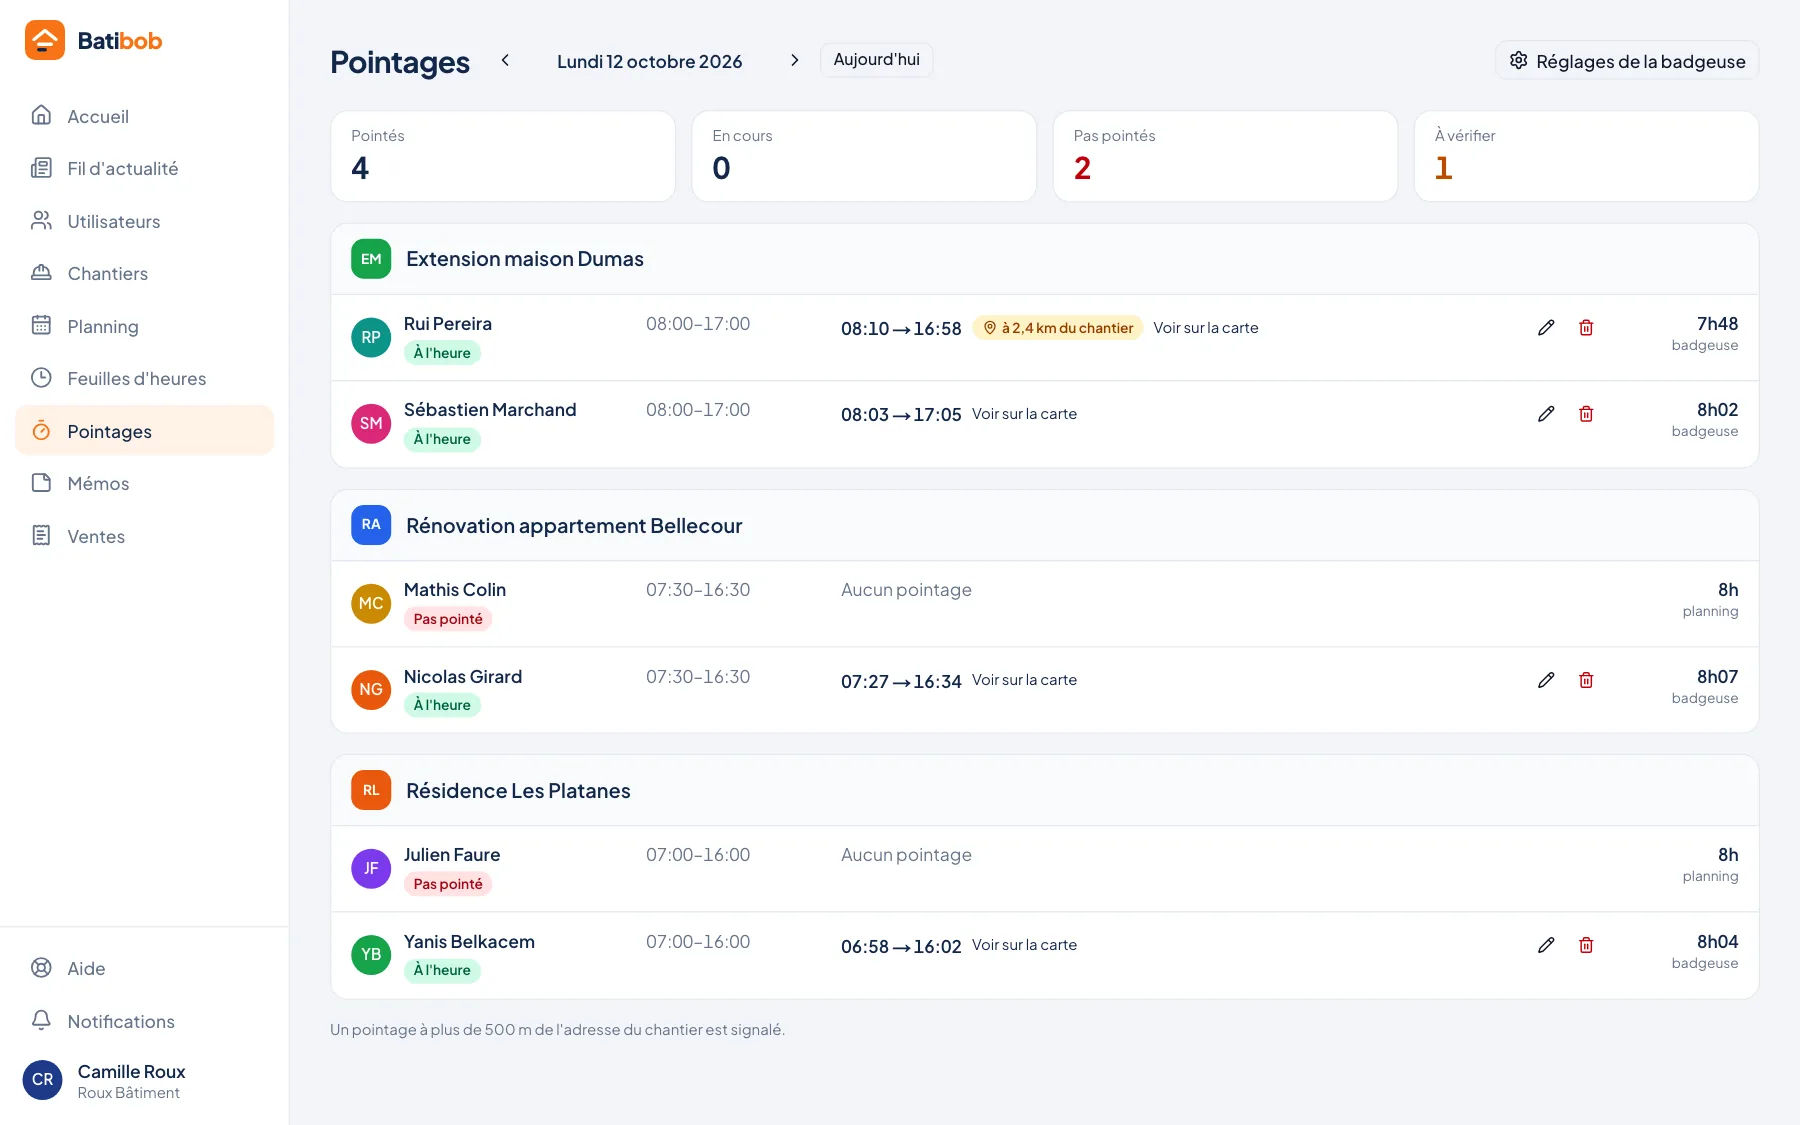The width and height of the screenshot is (1800, 1125).
Task: Open Notifications in the sidebar
Action: pos(145,1021)
